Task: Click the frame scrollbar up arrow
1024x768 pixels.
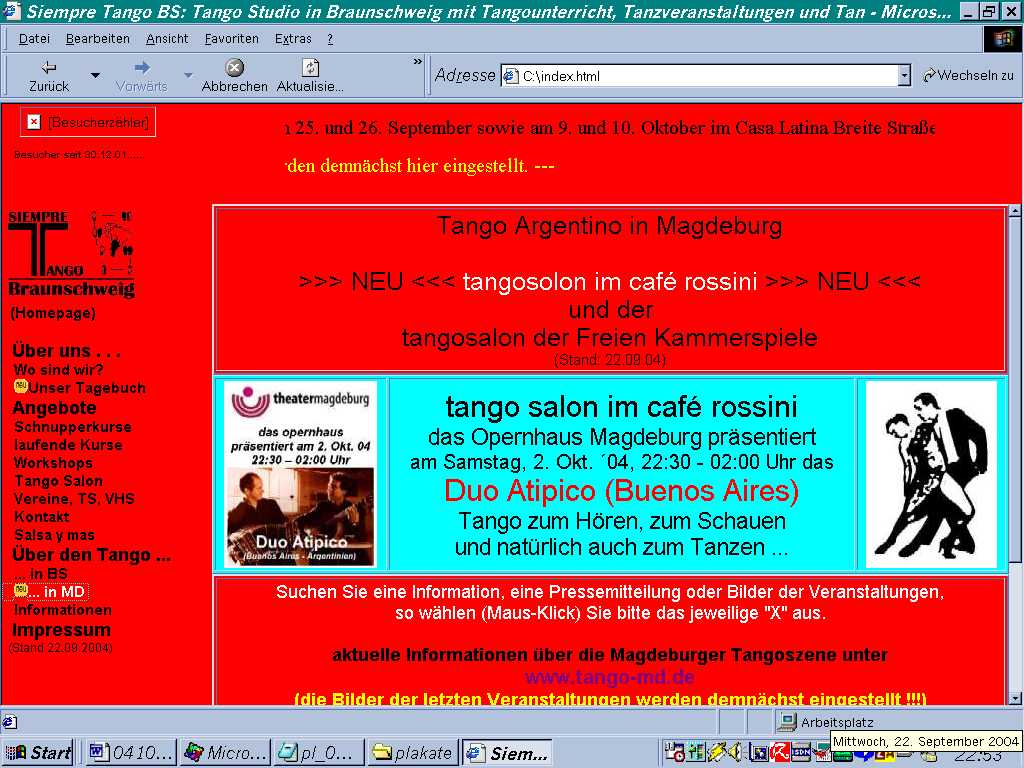Action: pos(1014,211)
